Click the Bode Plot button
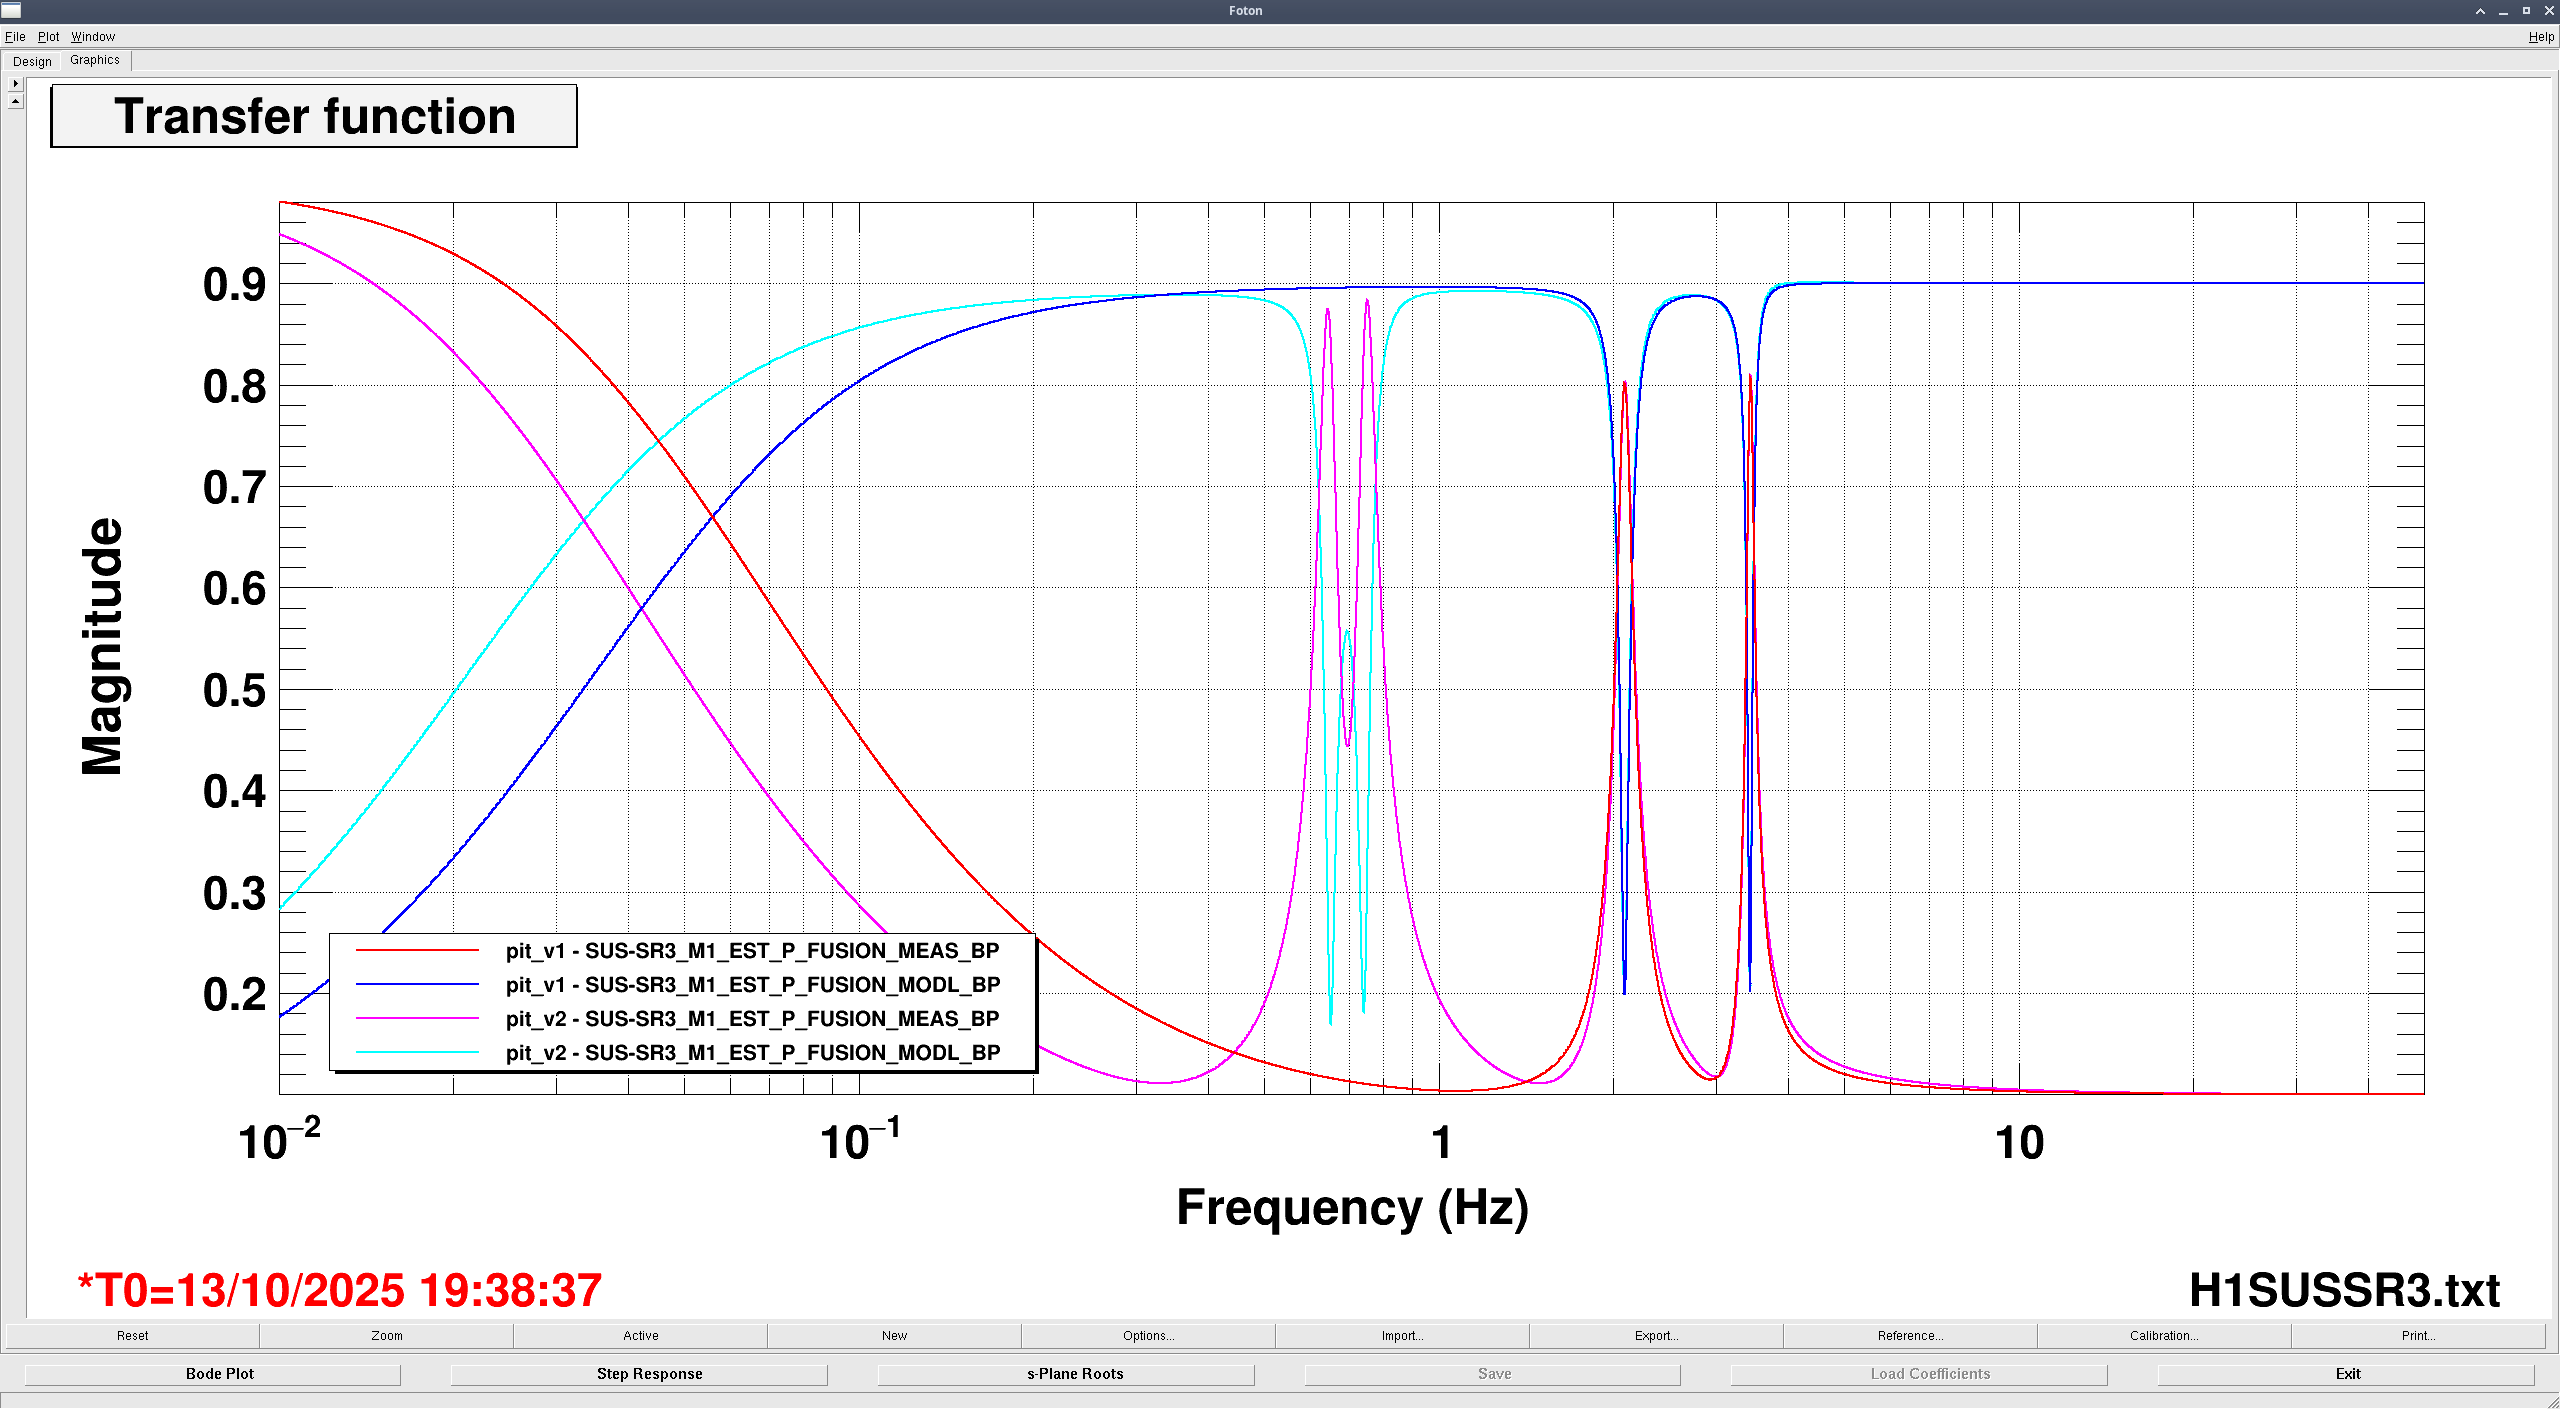 click(220, 1374)
